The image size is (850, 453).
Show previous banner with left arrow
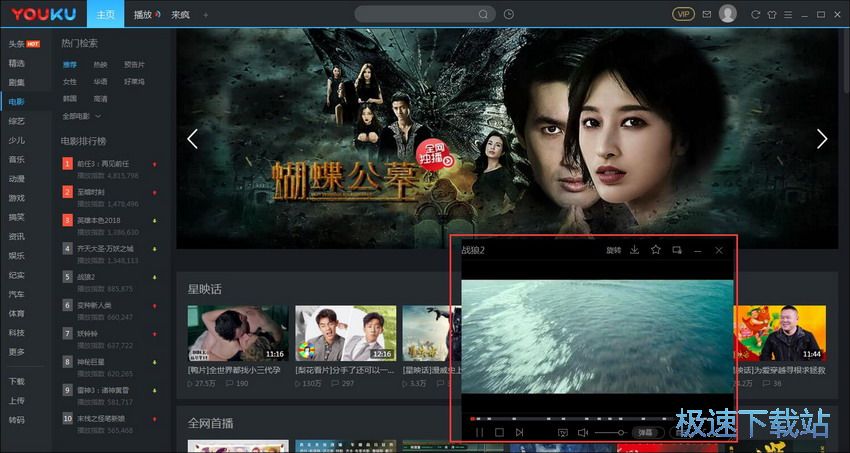[x=192, y=139]
